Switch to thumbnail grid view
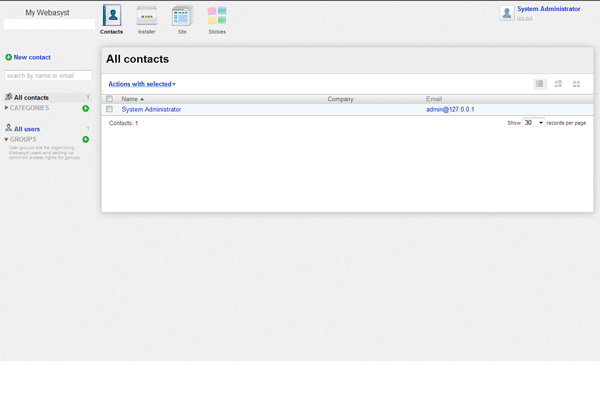Image resolution: width=600 pixels, height=400 pixels. (x=576, y=84)
